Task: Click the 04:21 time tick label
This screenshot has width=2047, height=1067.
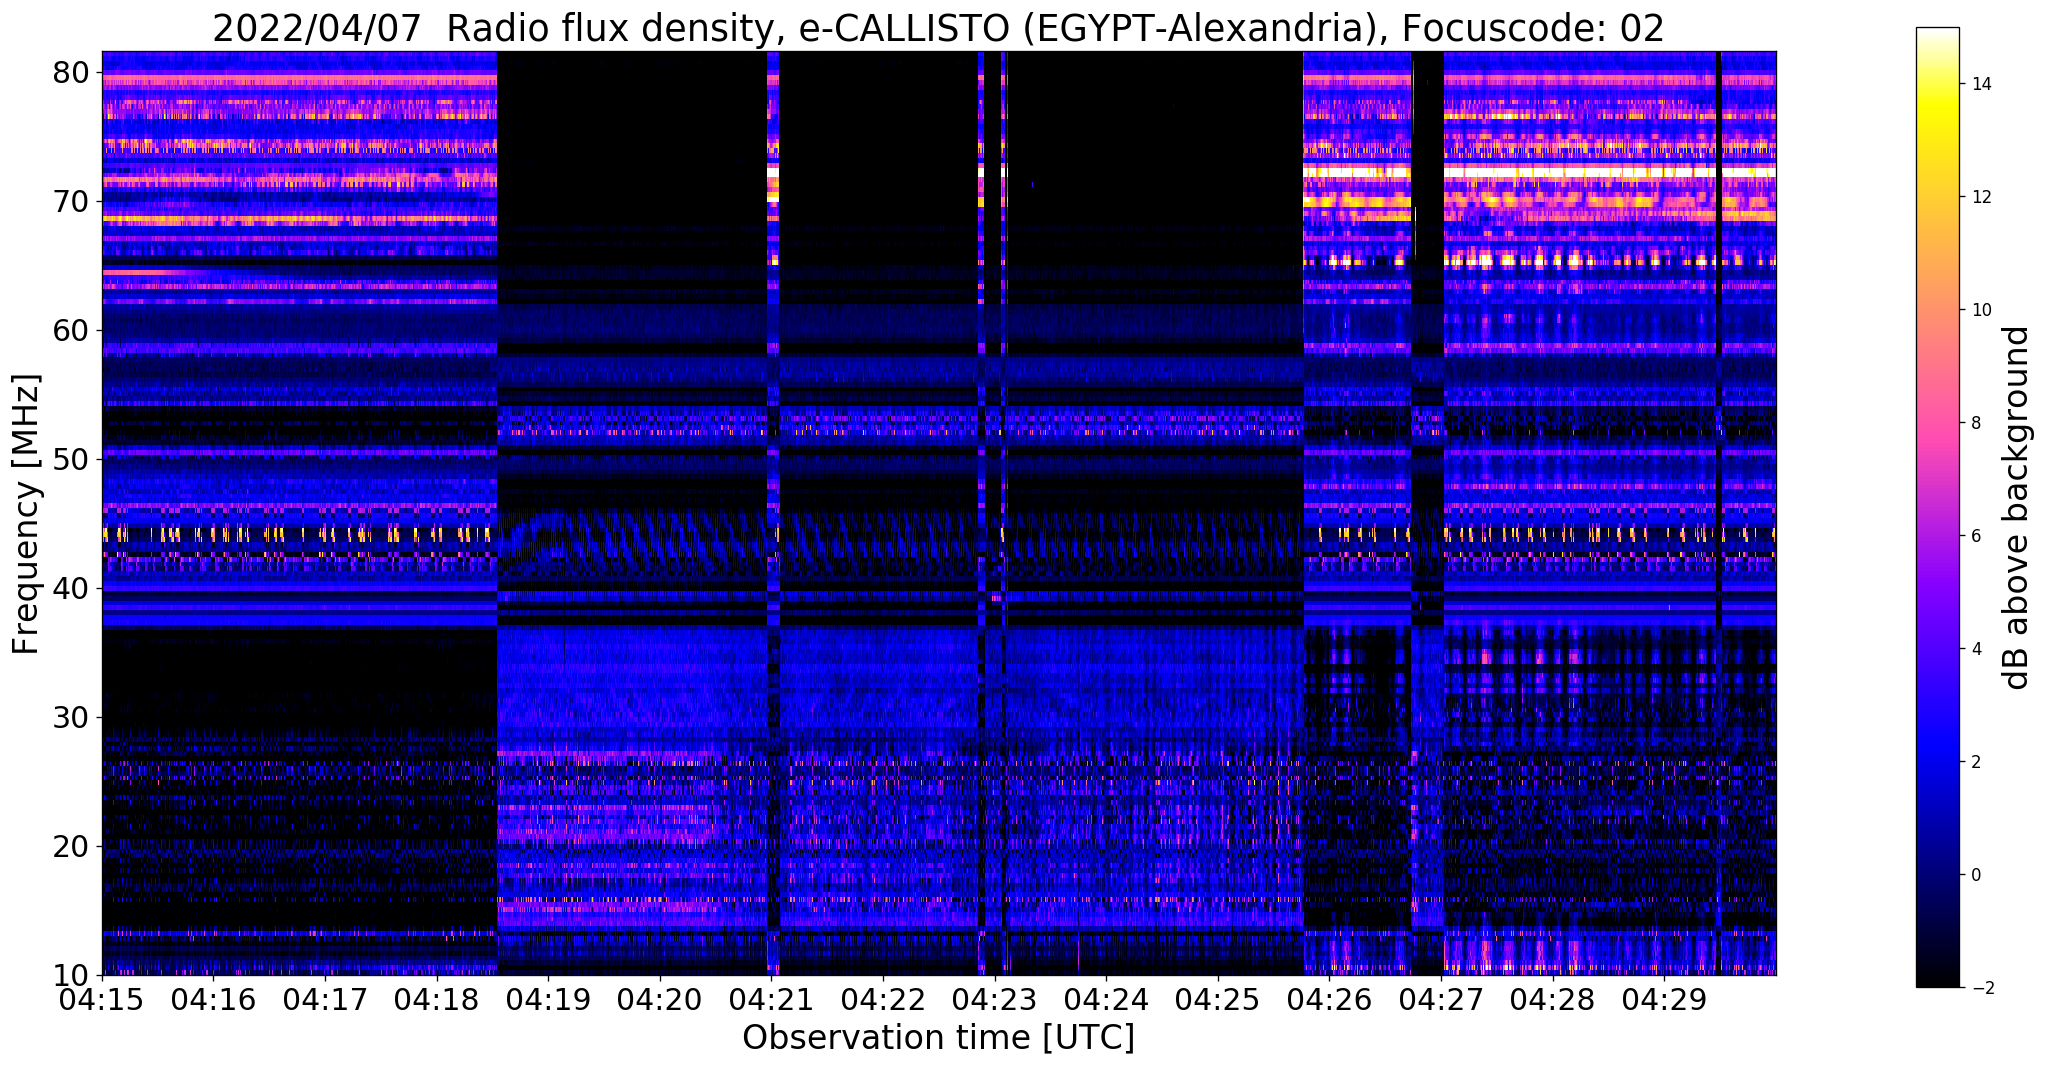Action: click(x=771, y=999)
